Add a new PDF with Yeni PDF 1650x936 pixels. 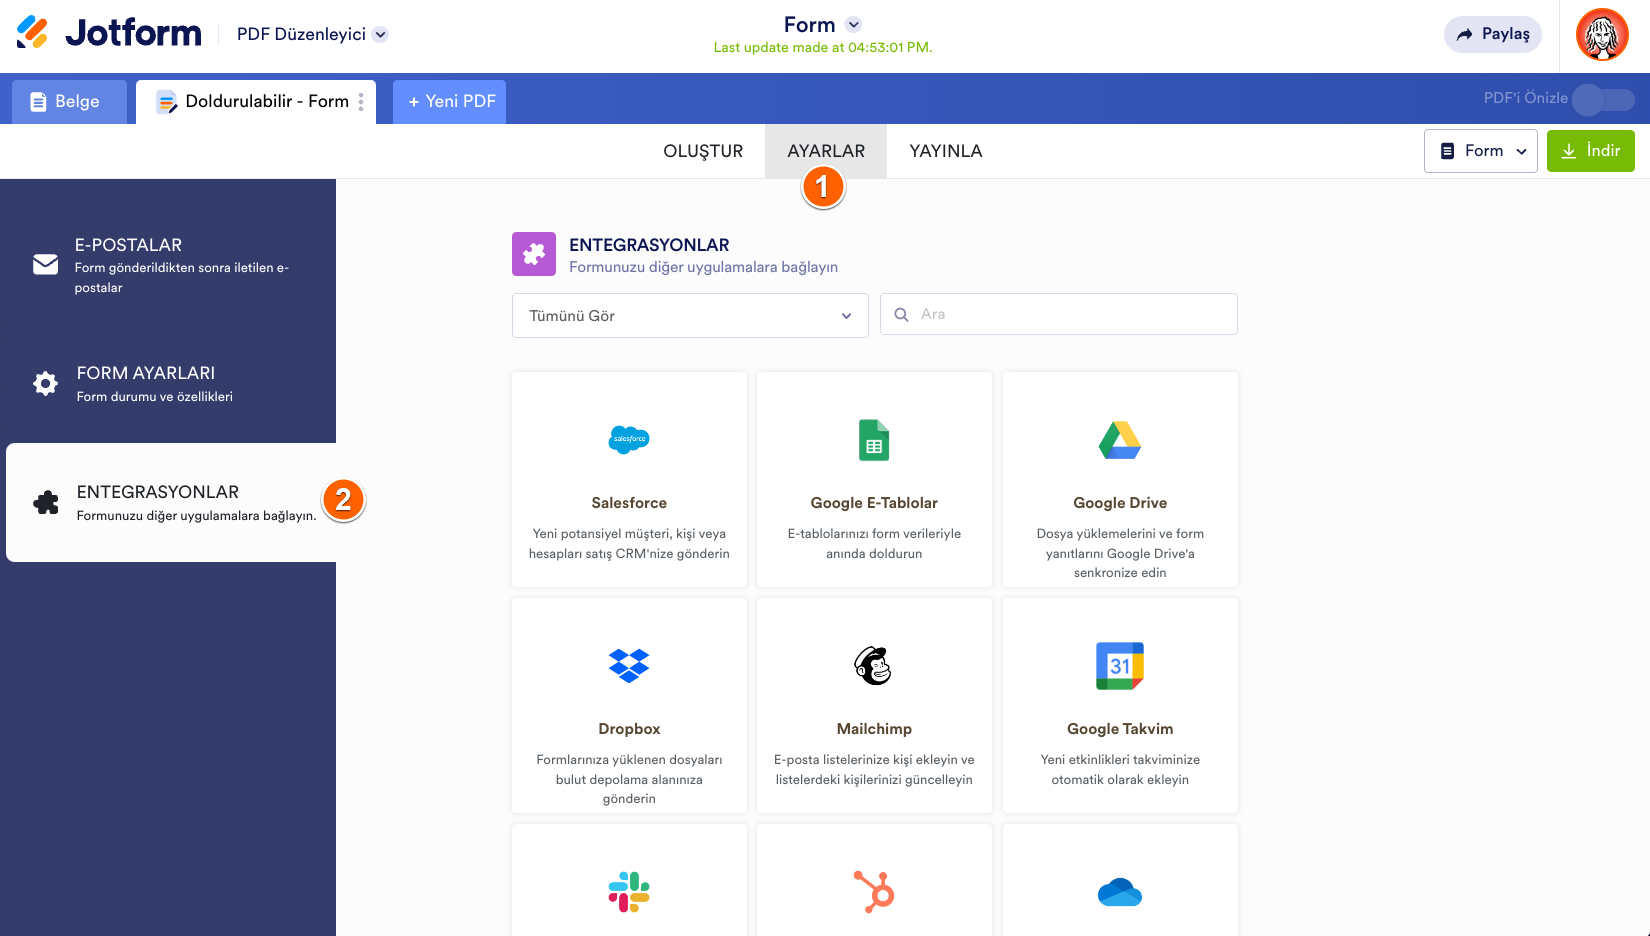449,102
